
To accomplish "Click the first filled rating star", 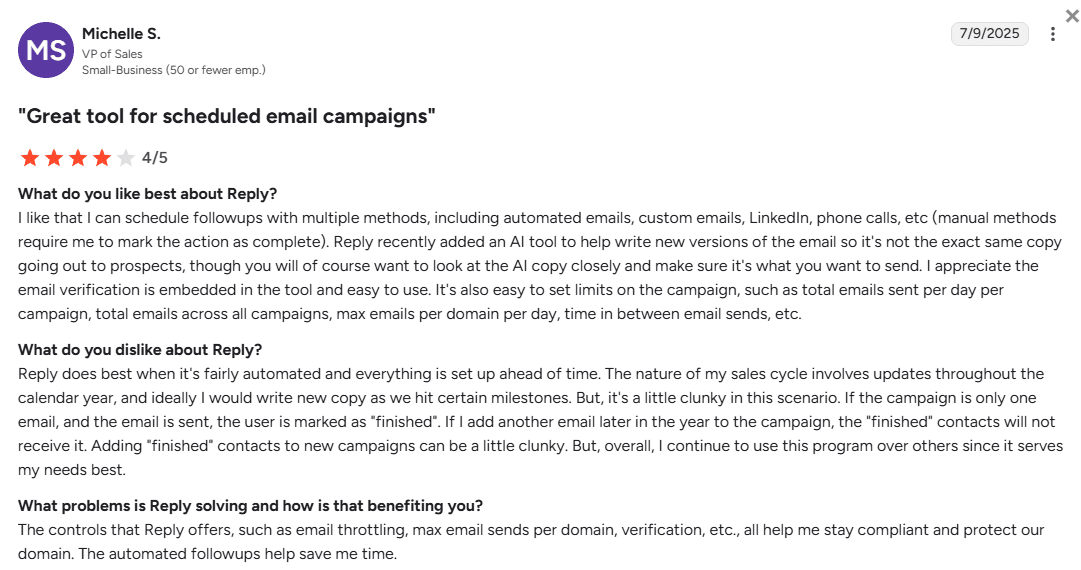I will pyautogui.click(x=29, y=158).
